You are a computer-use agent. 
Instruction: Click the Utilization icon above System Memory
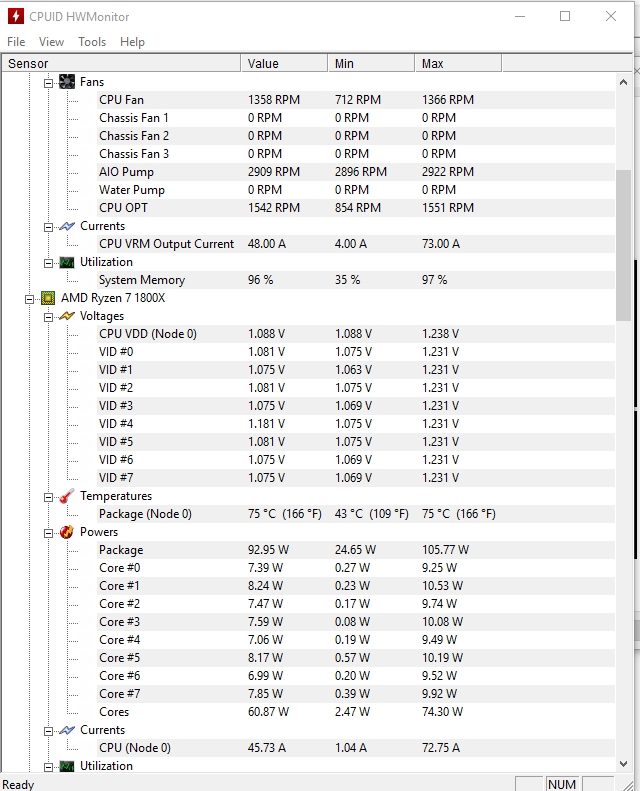pos(67,262)
